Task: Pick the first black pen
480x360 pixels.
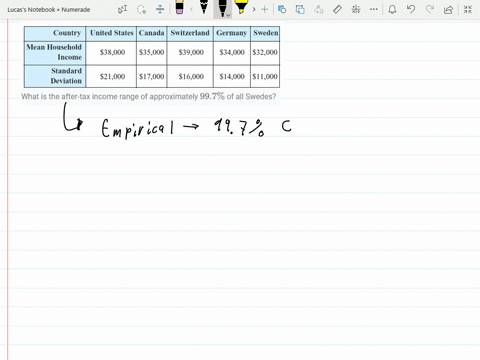Action: (204, 7)
